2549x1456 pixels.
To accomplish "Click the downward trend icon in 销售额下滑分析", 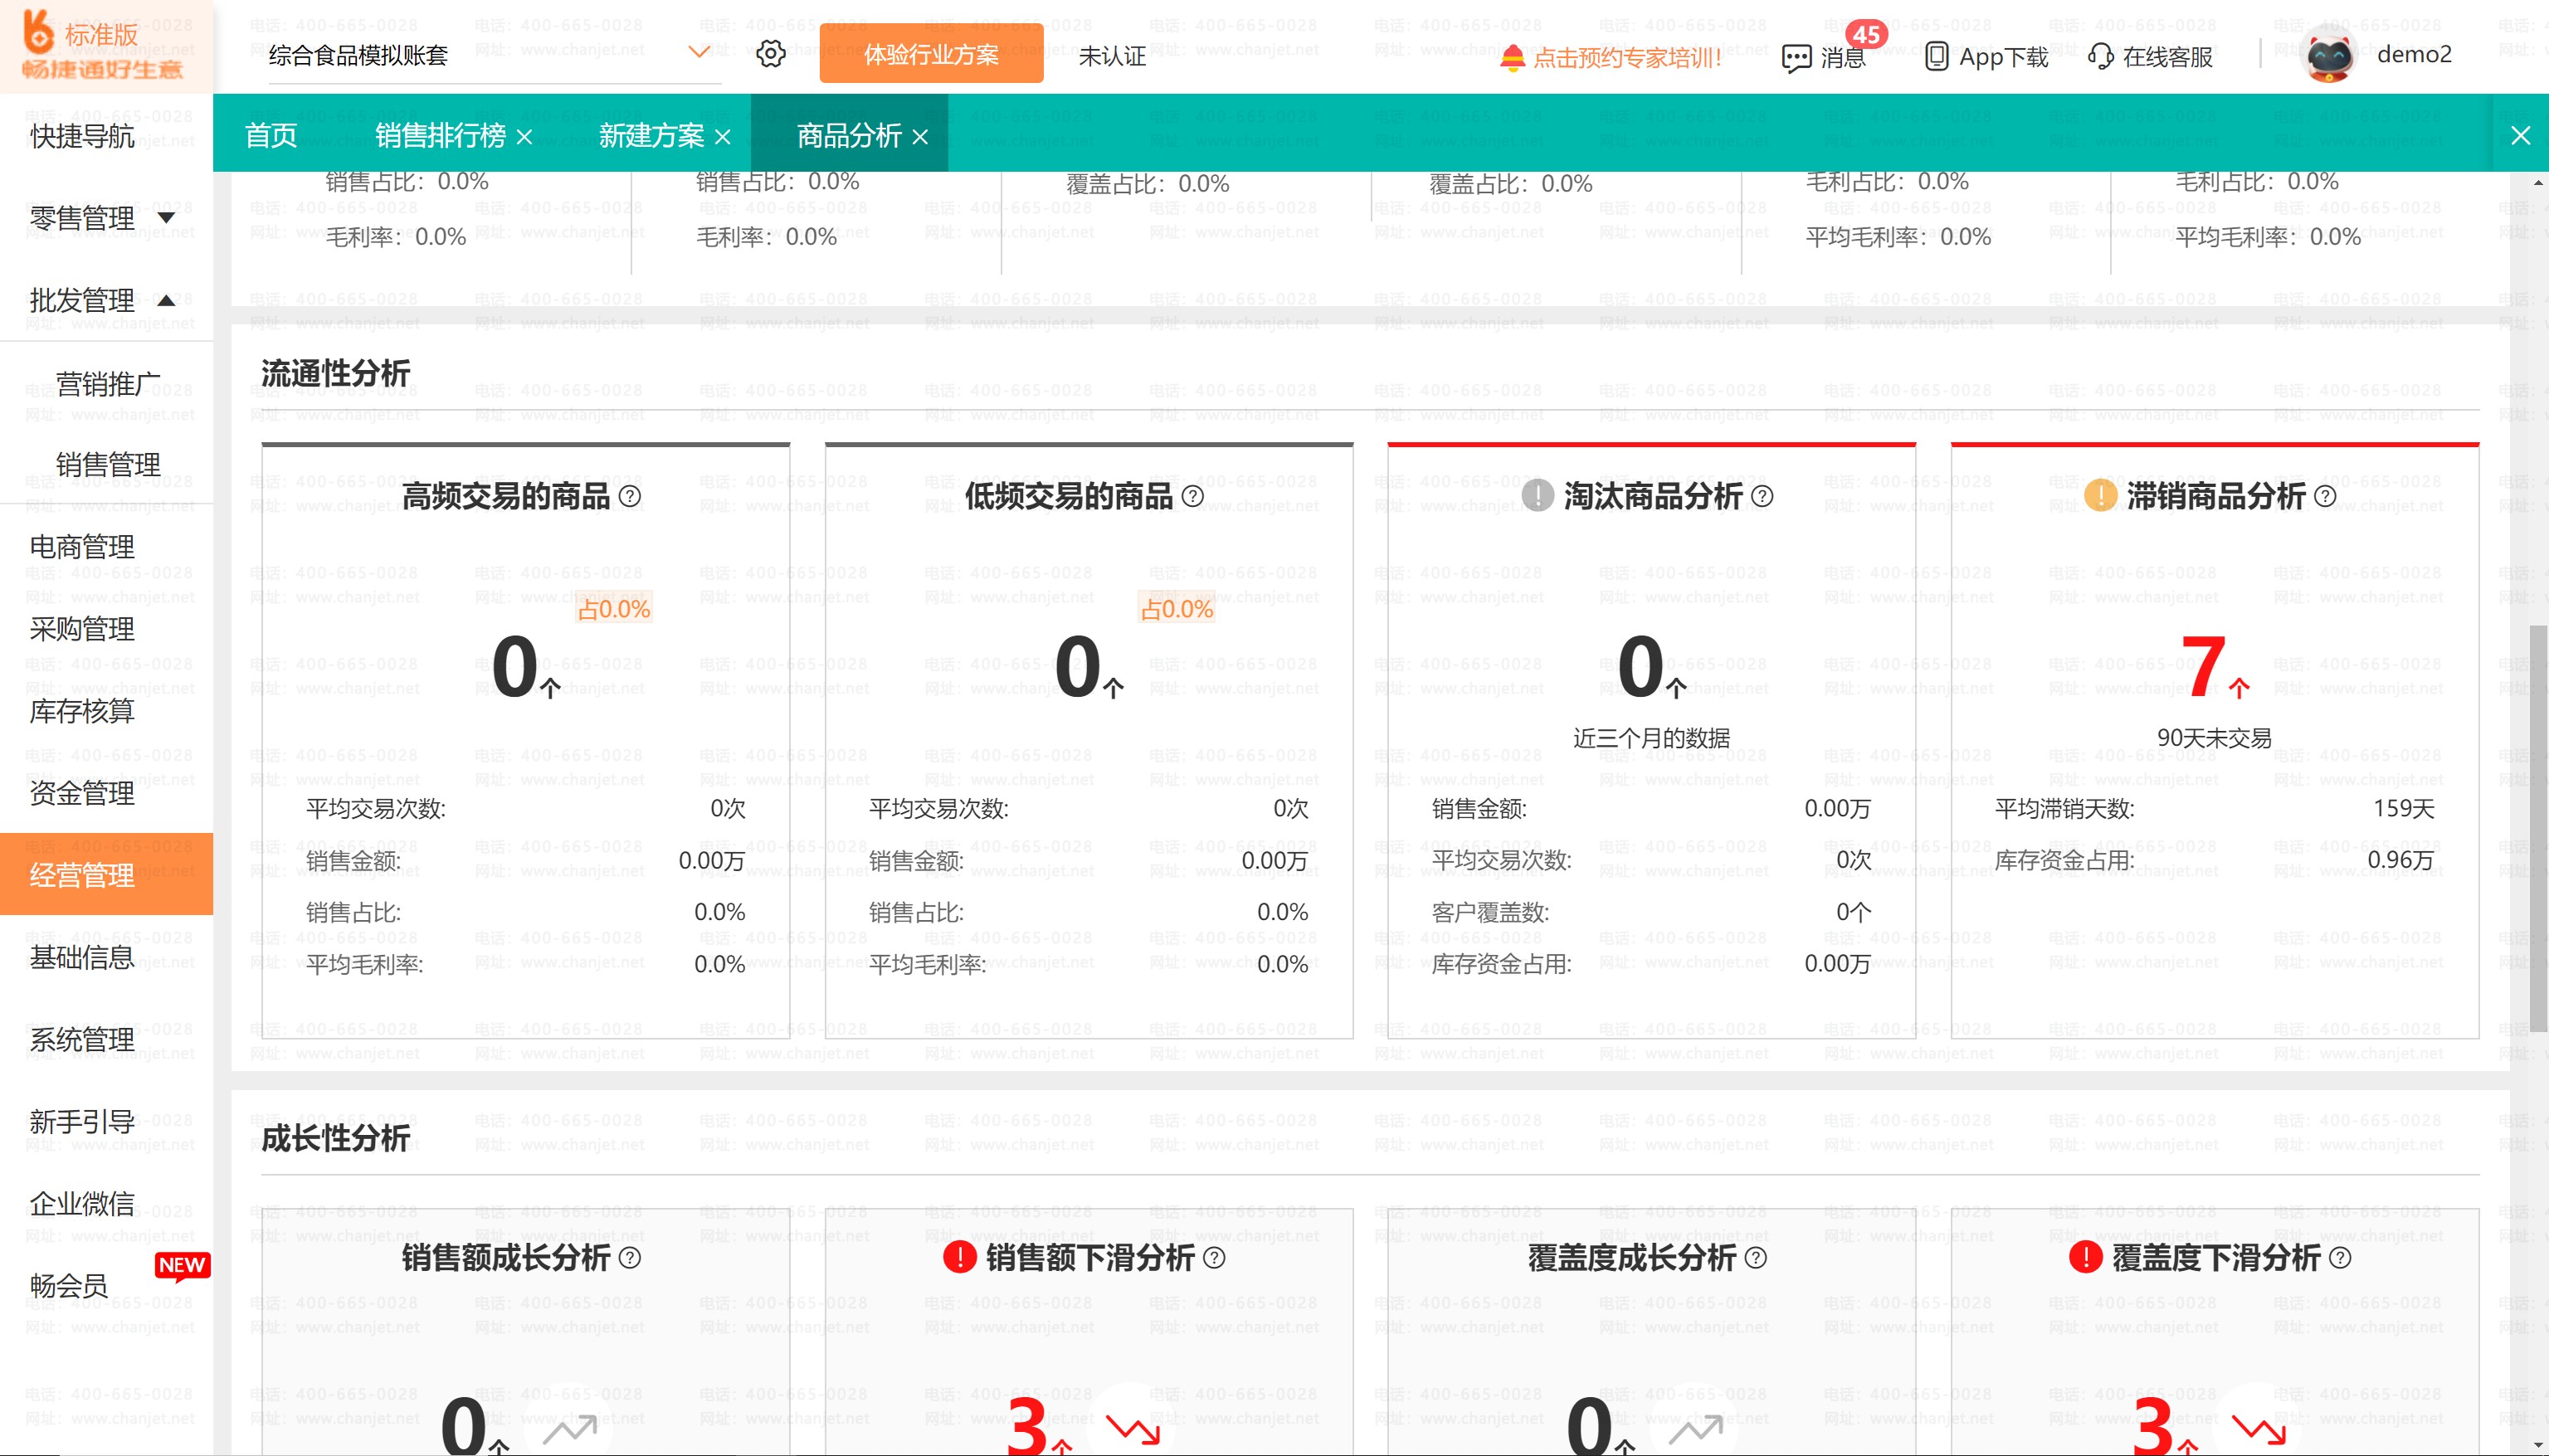I will pos(1133,1430).
